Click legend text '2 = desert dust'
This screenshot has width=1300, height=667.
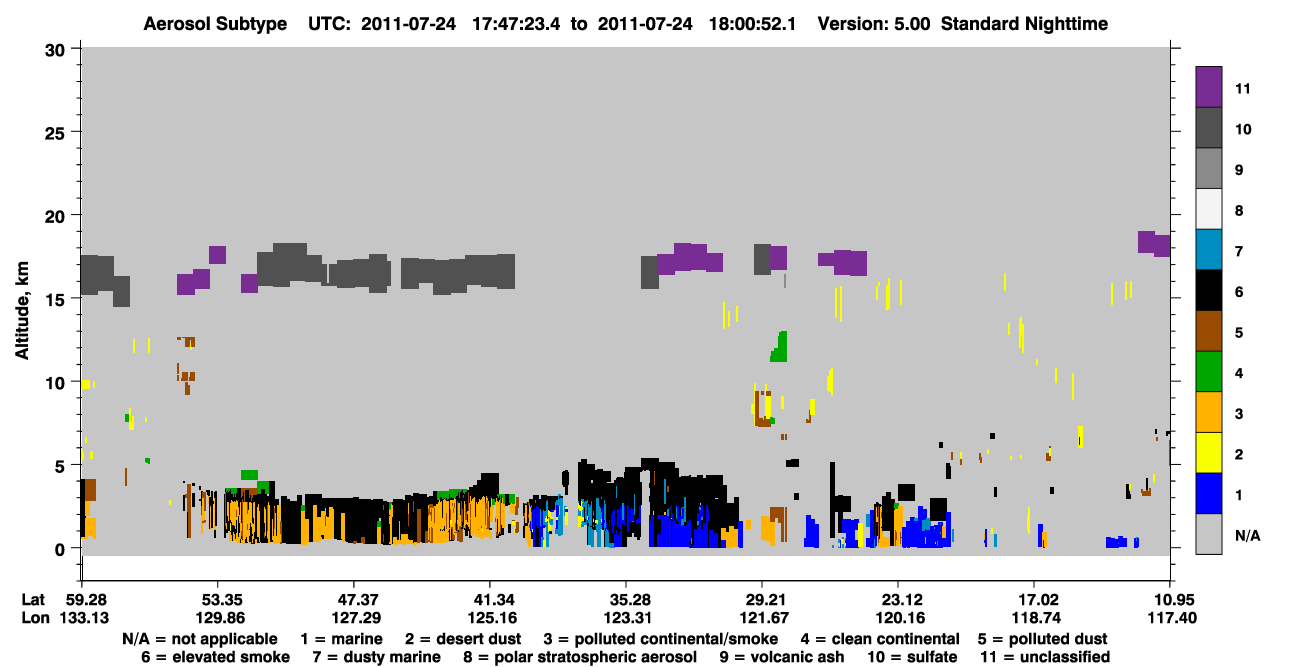(463, 638)
